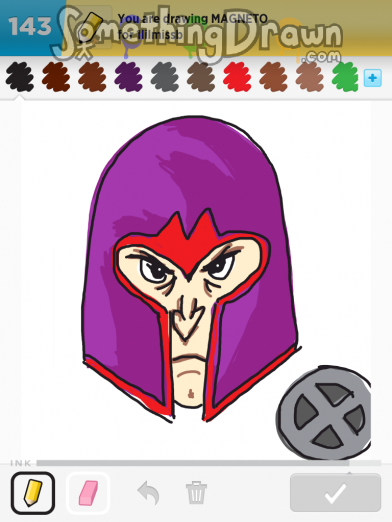Viewport: 392px width, 522px height.
Task: Clear the drawing with the trash icon
Action: pos(196,492)
